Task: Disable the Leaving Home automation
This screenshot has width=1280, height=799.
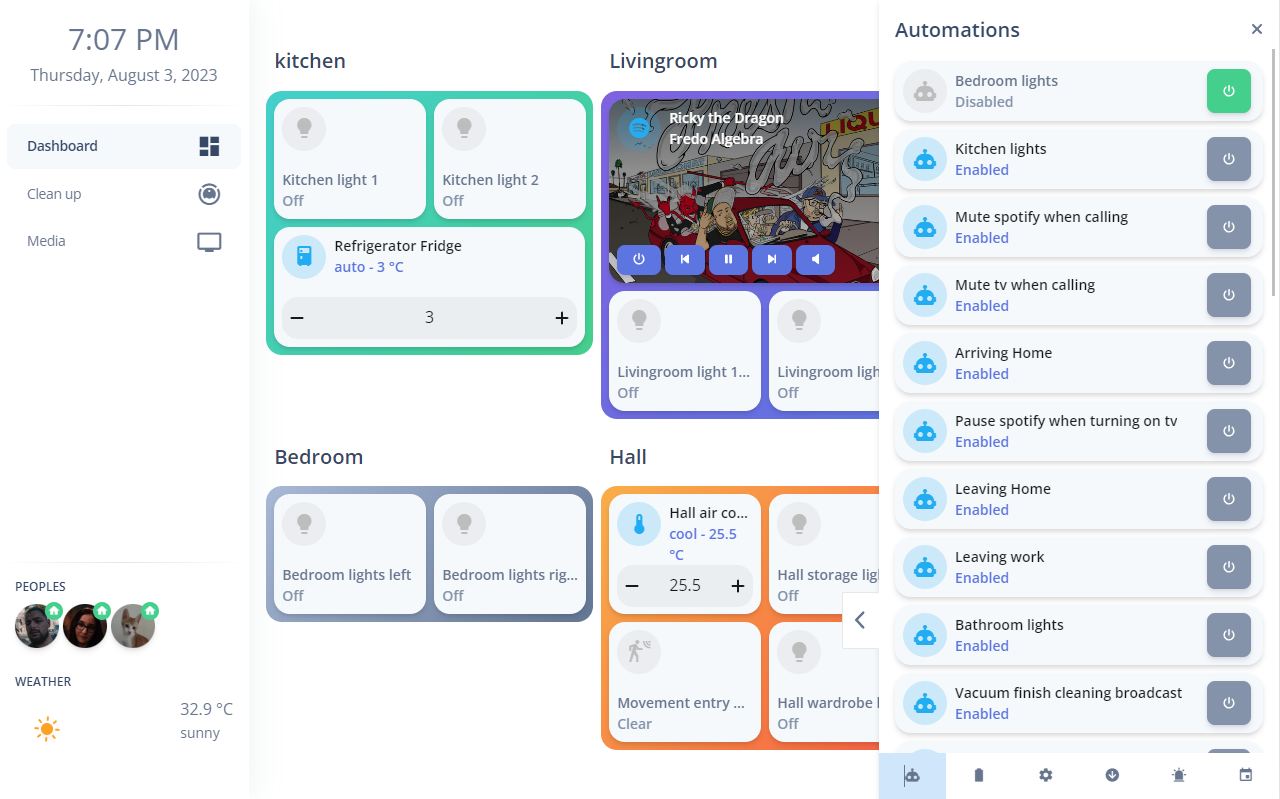Action: pyautogui.click(x=1229, y=499)
